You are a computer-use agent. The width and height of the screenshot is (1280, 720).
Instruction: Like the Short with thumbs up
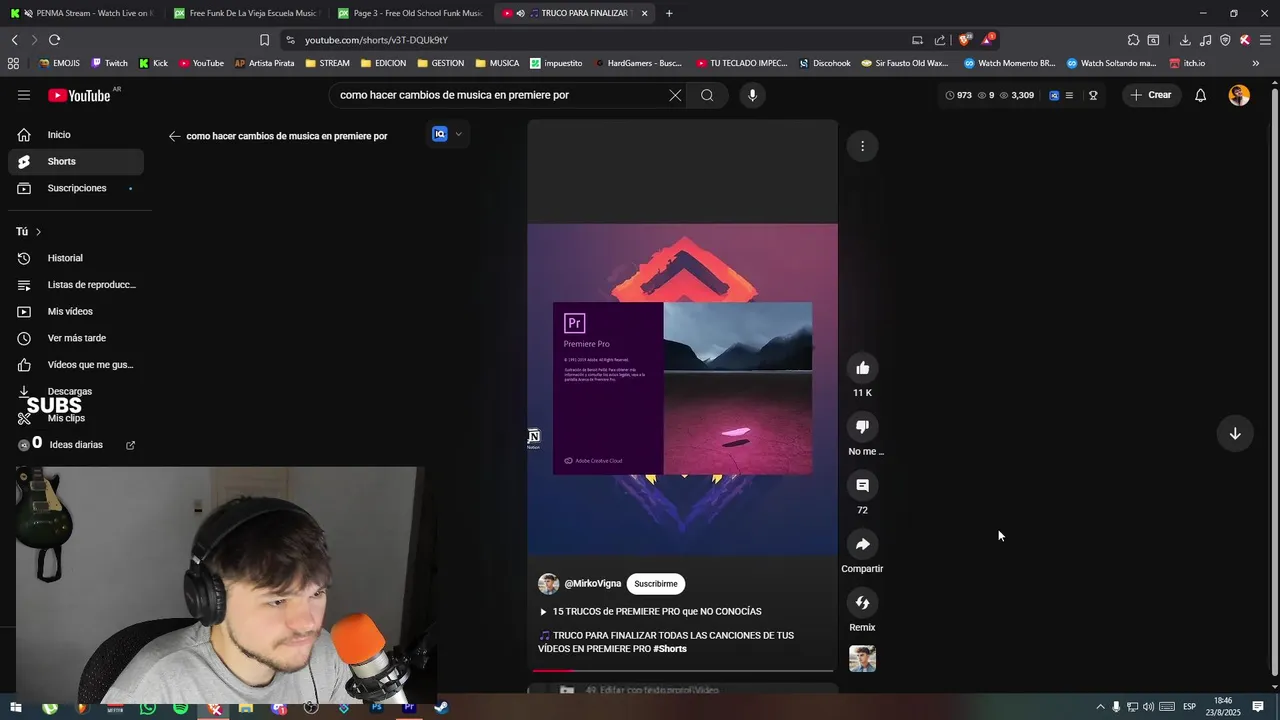[862, 368]
